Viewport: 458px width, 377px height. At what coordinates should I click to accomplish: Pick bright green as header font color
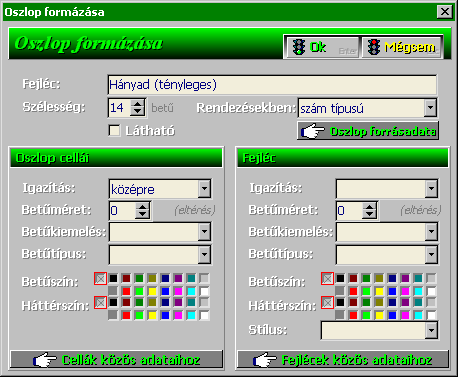point(366,291)
